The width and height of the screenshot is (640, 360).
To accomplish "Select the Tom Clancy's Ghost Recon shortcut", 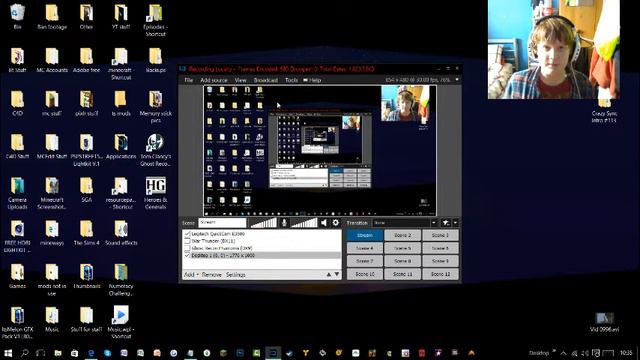I will click(x=156, y=150).
